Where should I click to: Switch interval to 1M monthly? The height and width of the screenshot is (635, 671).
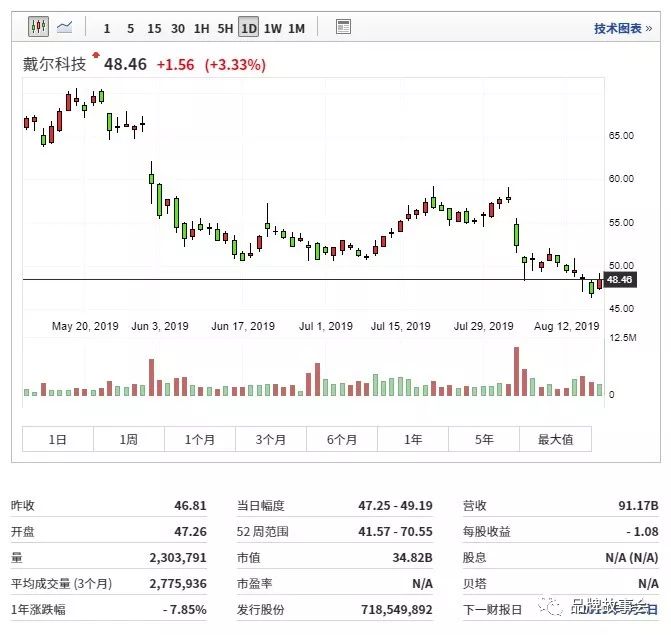click(x=296, y=28)
